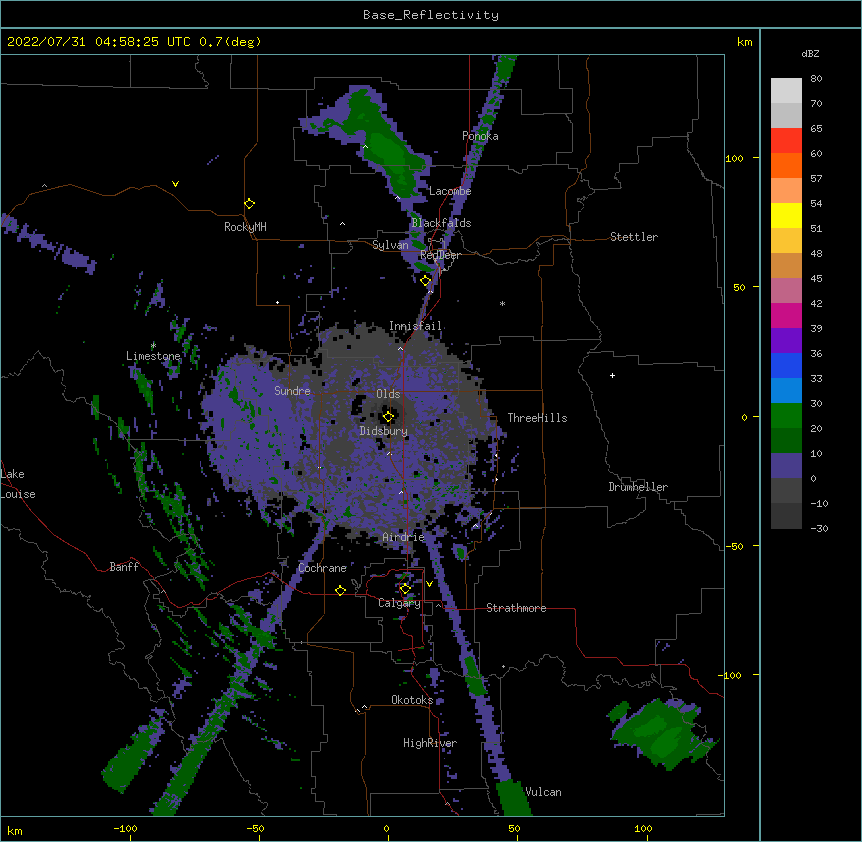Image resolution: width=862 pixels, height=842 pixels.
Task: Click the magenta 39 dBZ legend swatch
Action: tap(786, 315)
